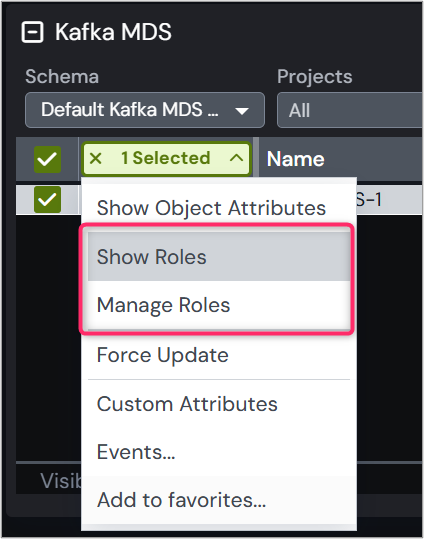Screen dimensions: 424x539
Task: Collapse the Kafka MDS panel minus icon
Action: [32, 32]
